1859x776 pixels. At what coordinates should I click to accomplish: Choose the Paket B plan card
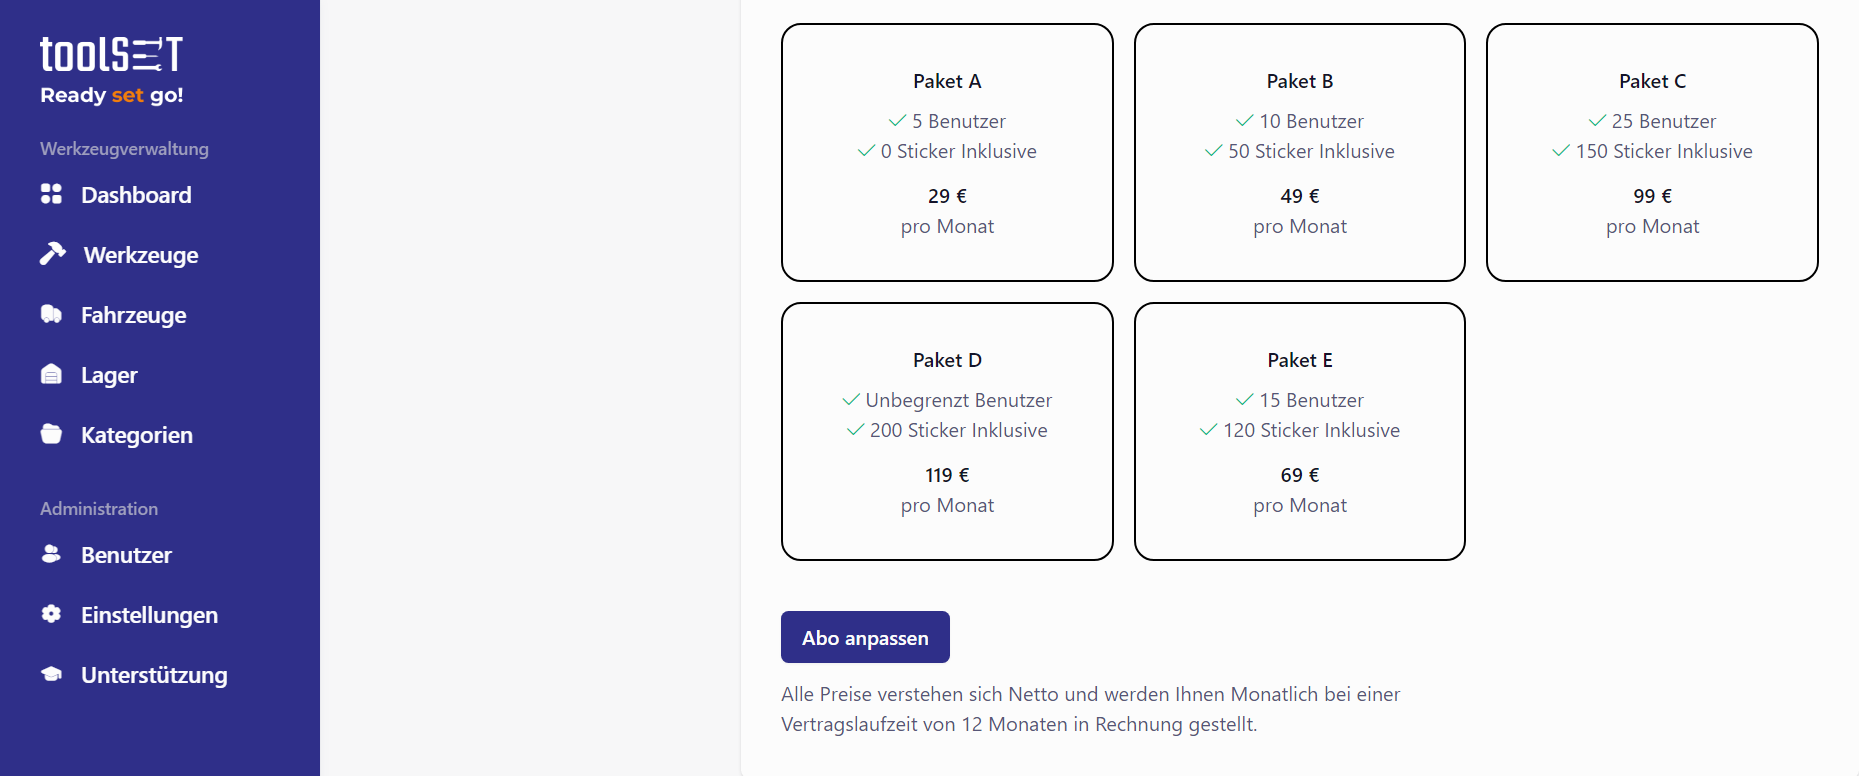[x=1300, y=152]
